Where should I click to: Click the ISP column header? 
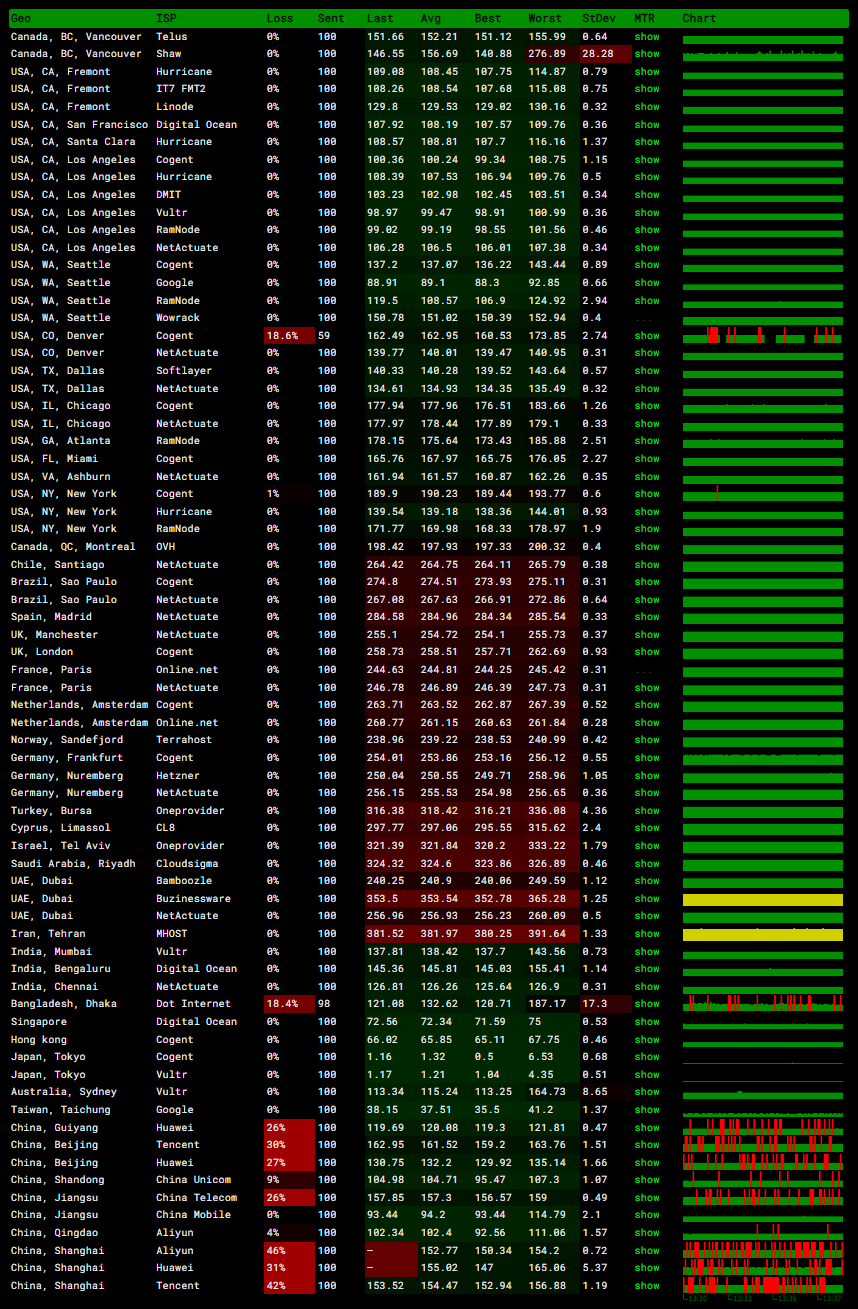pos(166,18)
